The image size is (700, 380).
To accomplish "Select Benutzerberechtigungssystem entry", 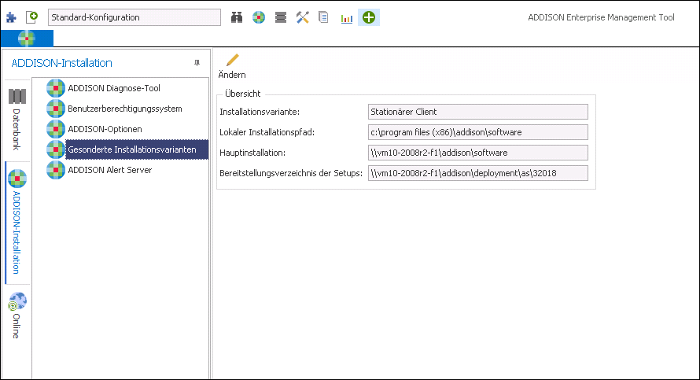I will [x=125, y=109].
